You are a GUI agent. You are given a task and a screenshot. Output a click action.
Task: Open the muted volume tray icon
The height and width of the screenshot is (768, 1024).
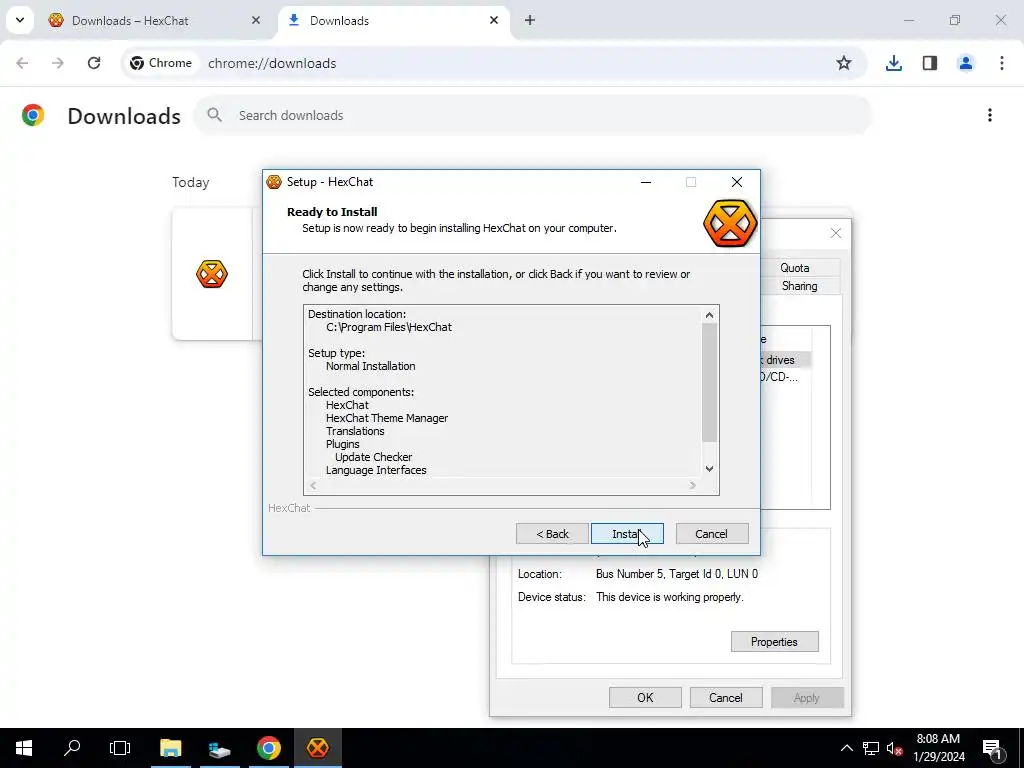pyautogui.click(x=894, y=748)
